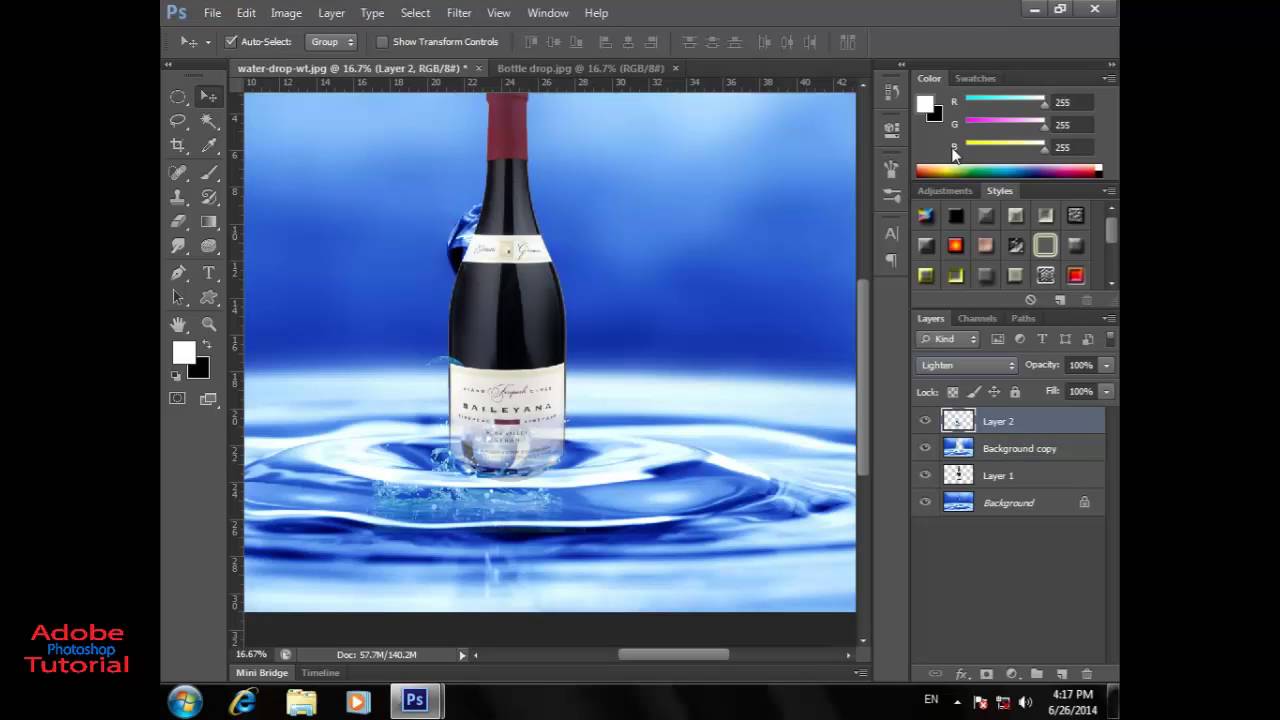Open Layers panel options menu

tap(1108, 319)
